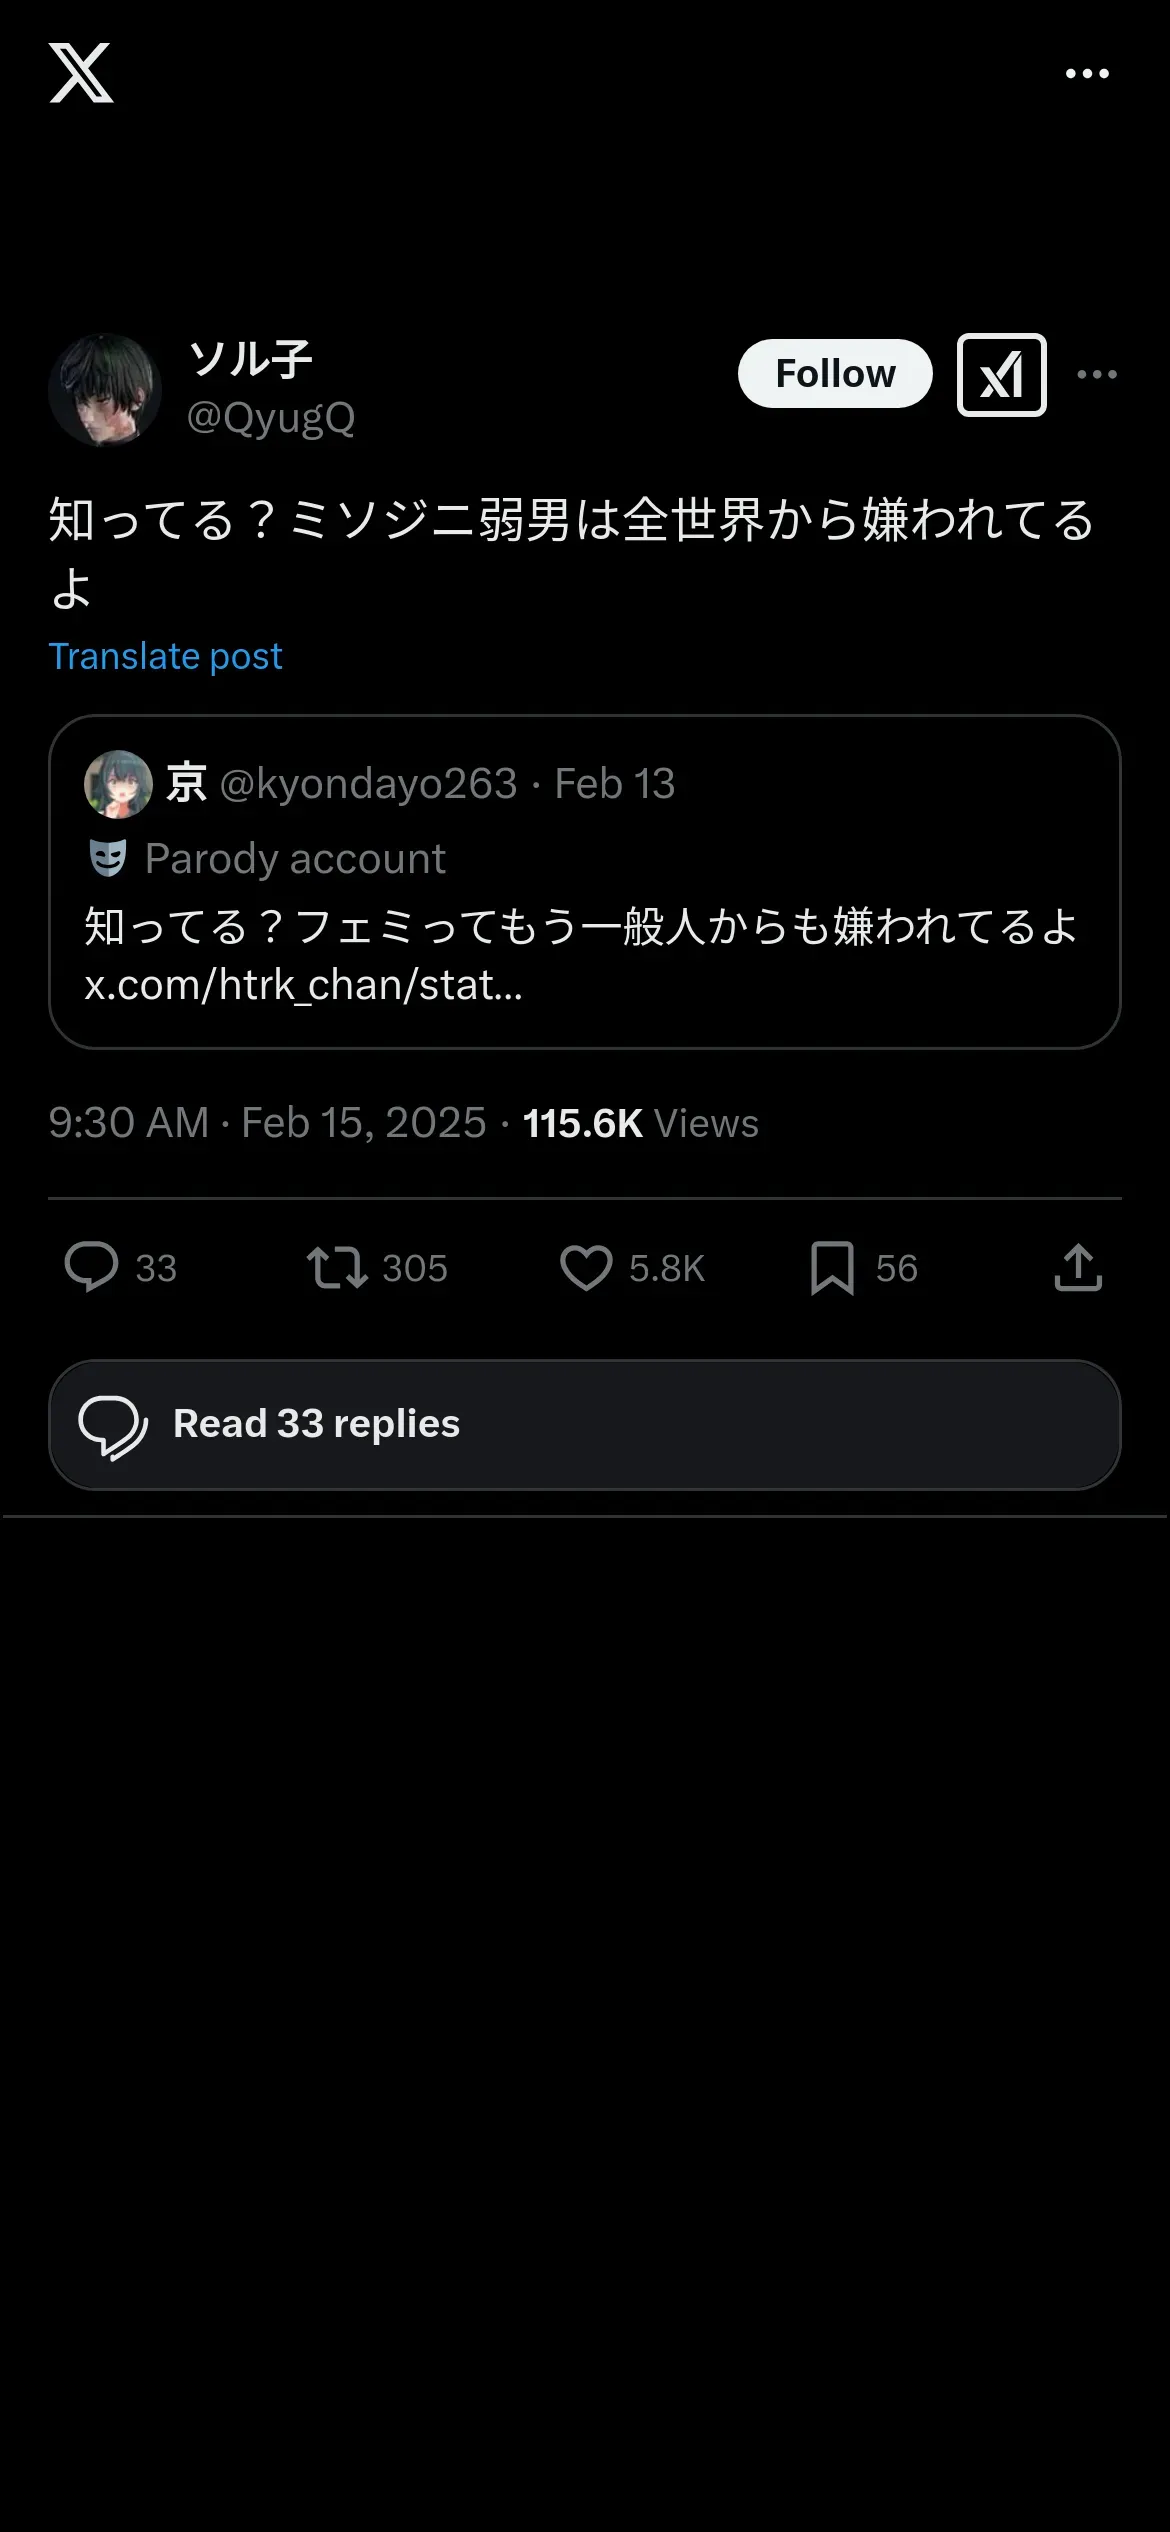Follow the ソル子 account
Viewport: 1170px width, 2532px height.
[x=835, y=373]
